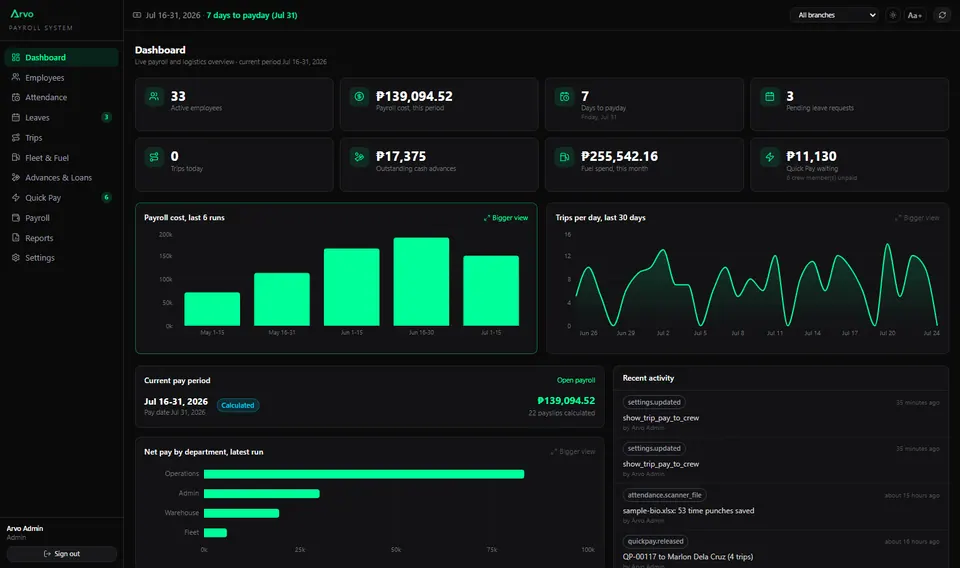Click the Jul 1-15 payroll bar
The width and height of the screenshot is (960, 568).
[x=491, y=291]
